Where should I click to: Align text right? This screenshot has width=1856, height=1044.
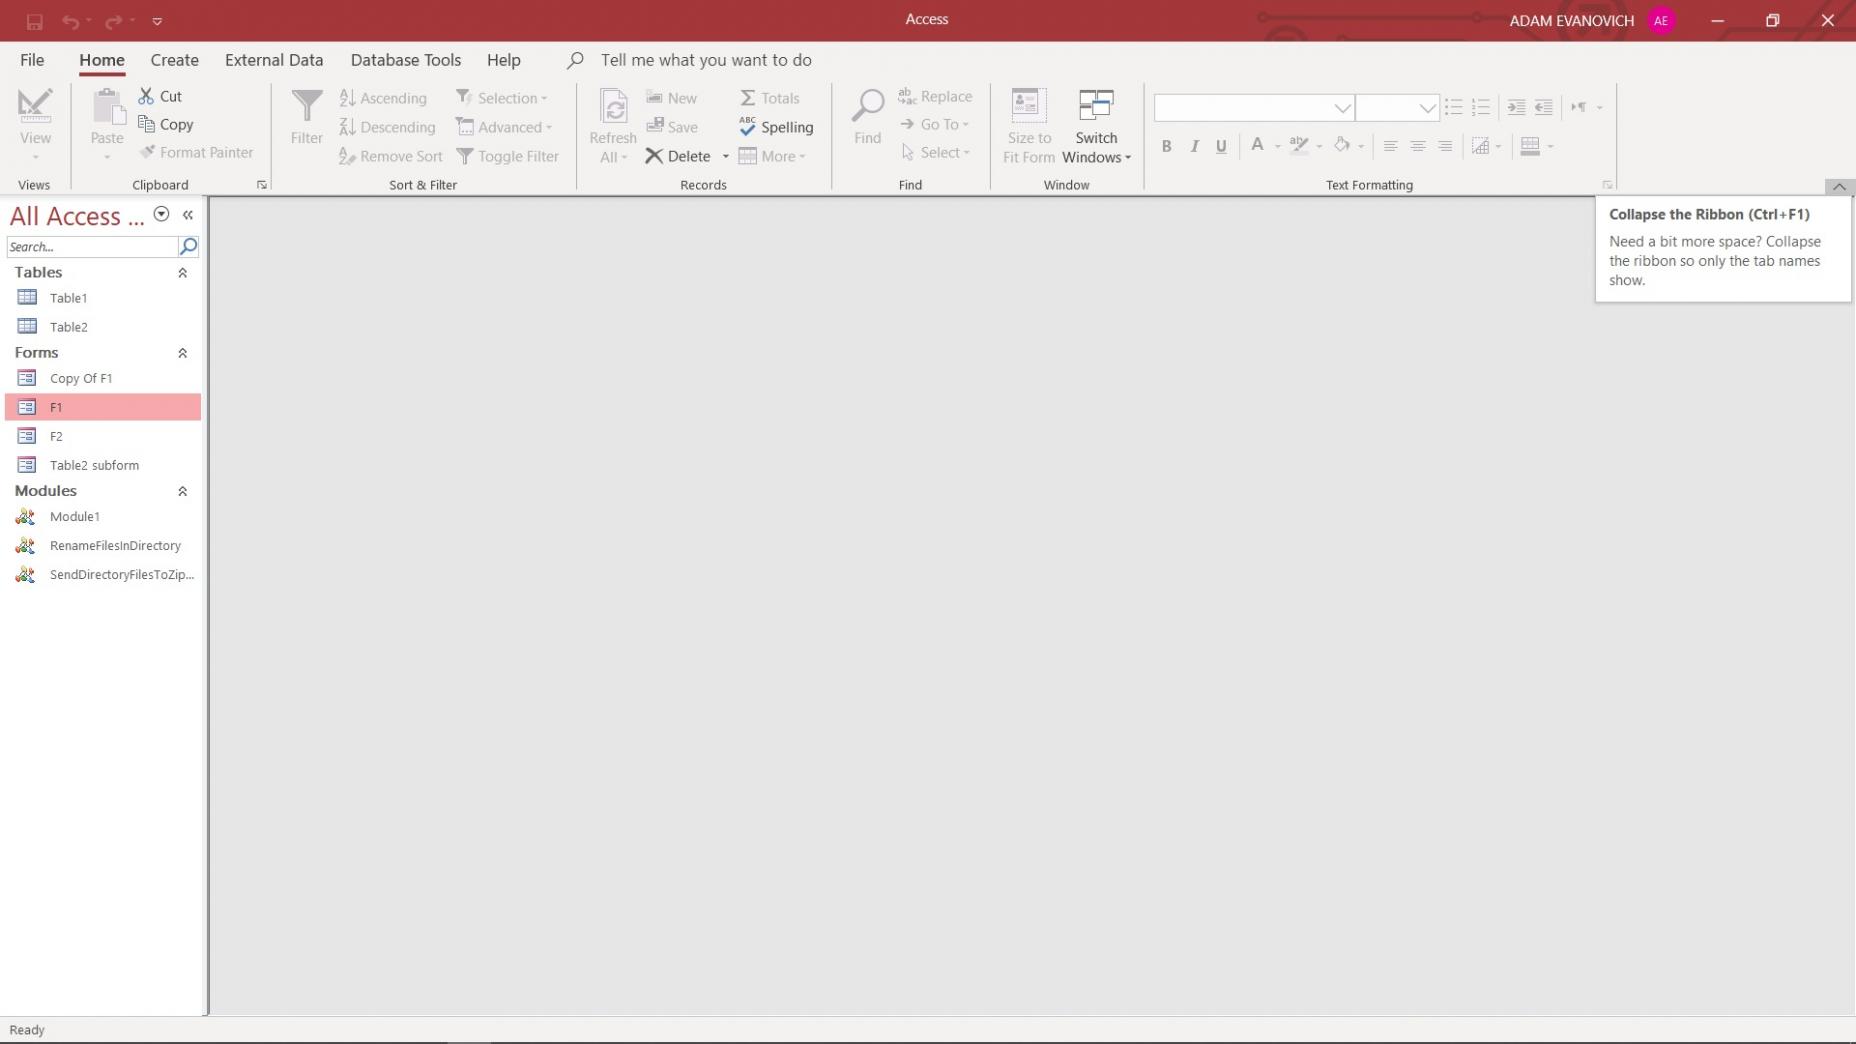pyautogui.click(x=1445, y=146)
